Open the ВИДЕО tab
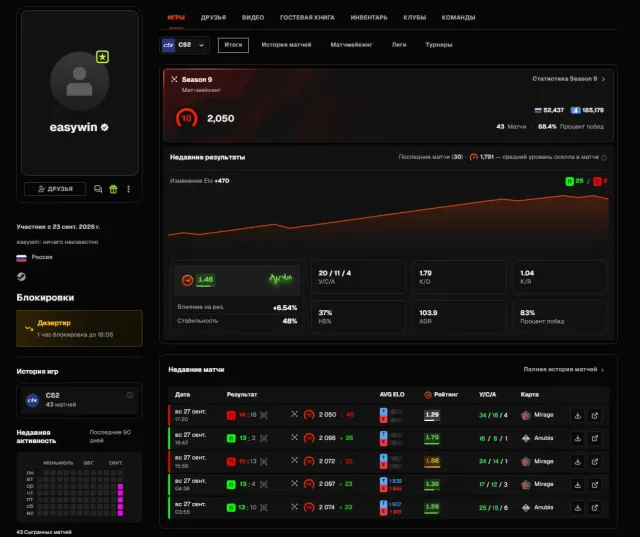The width and height of the screenshot is (640, 537). (x=253, y=18)
